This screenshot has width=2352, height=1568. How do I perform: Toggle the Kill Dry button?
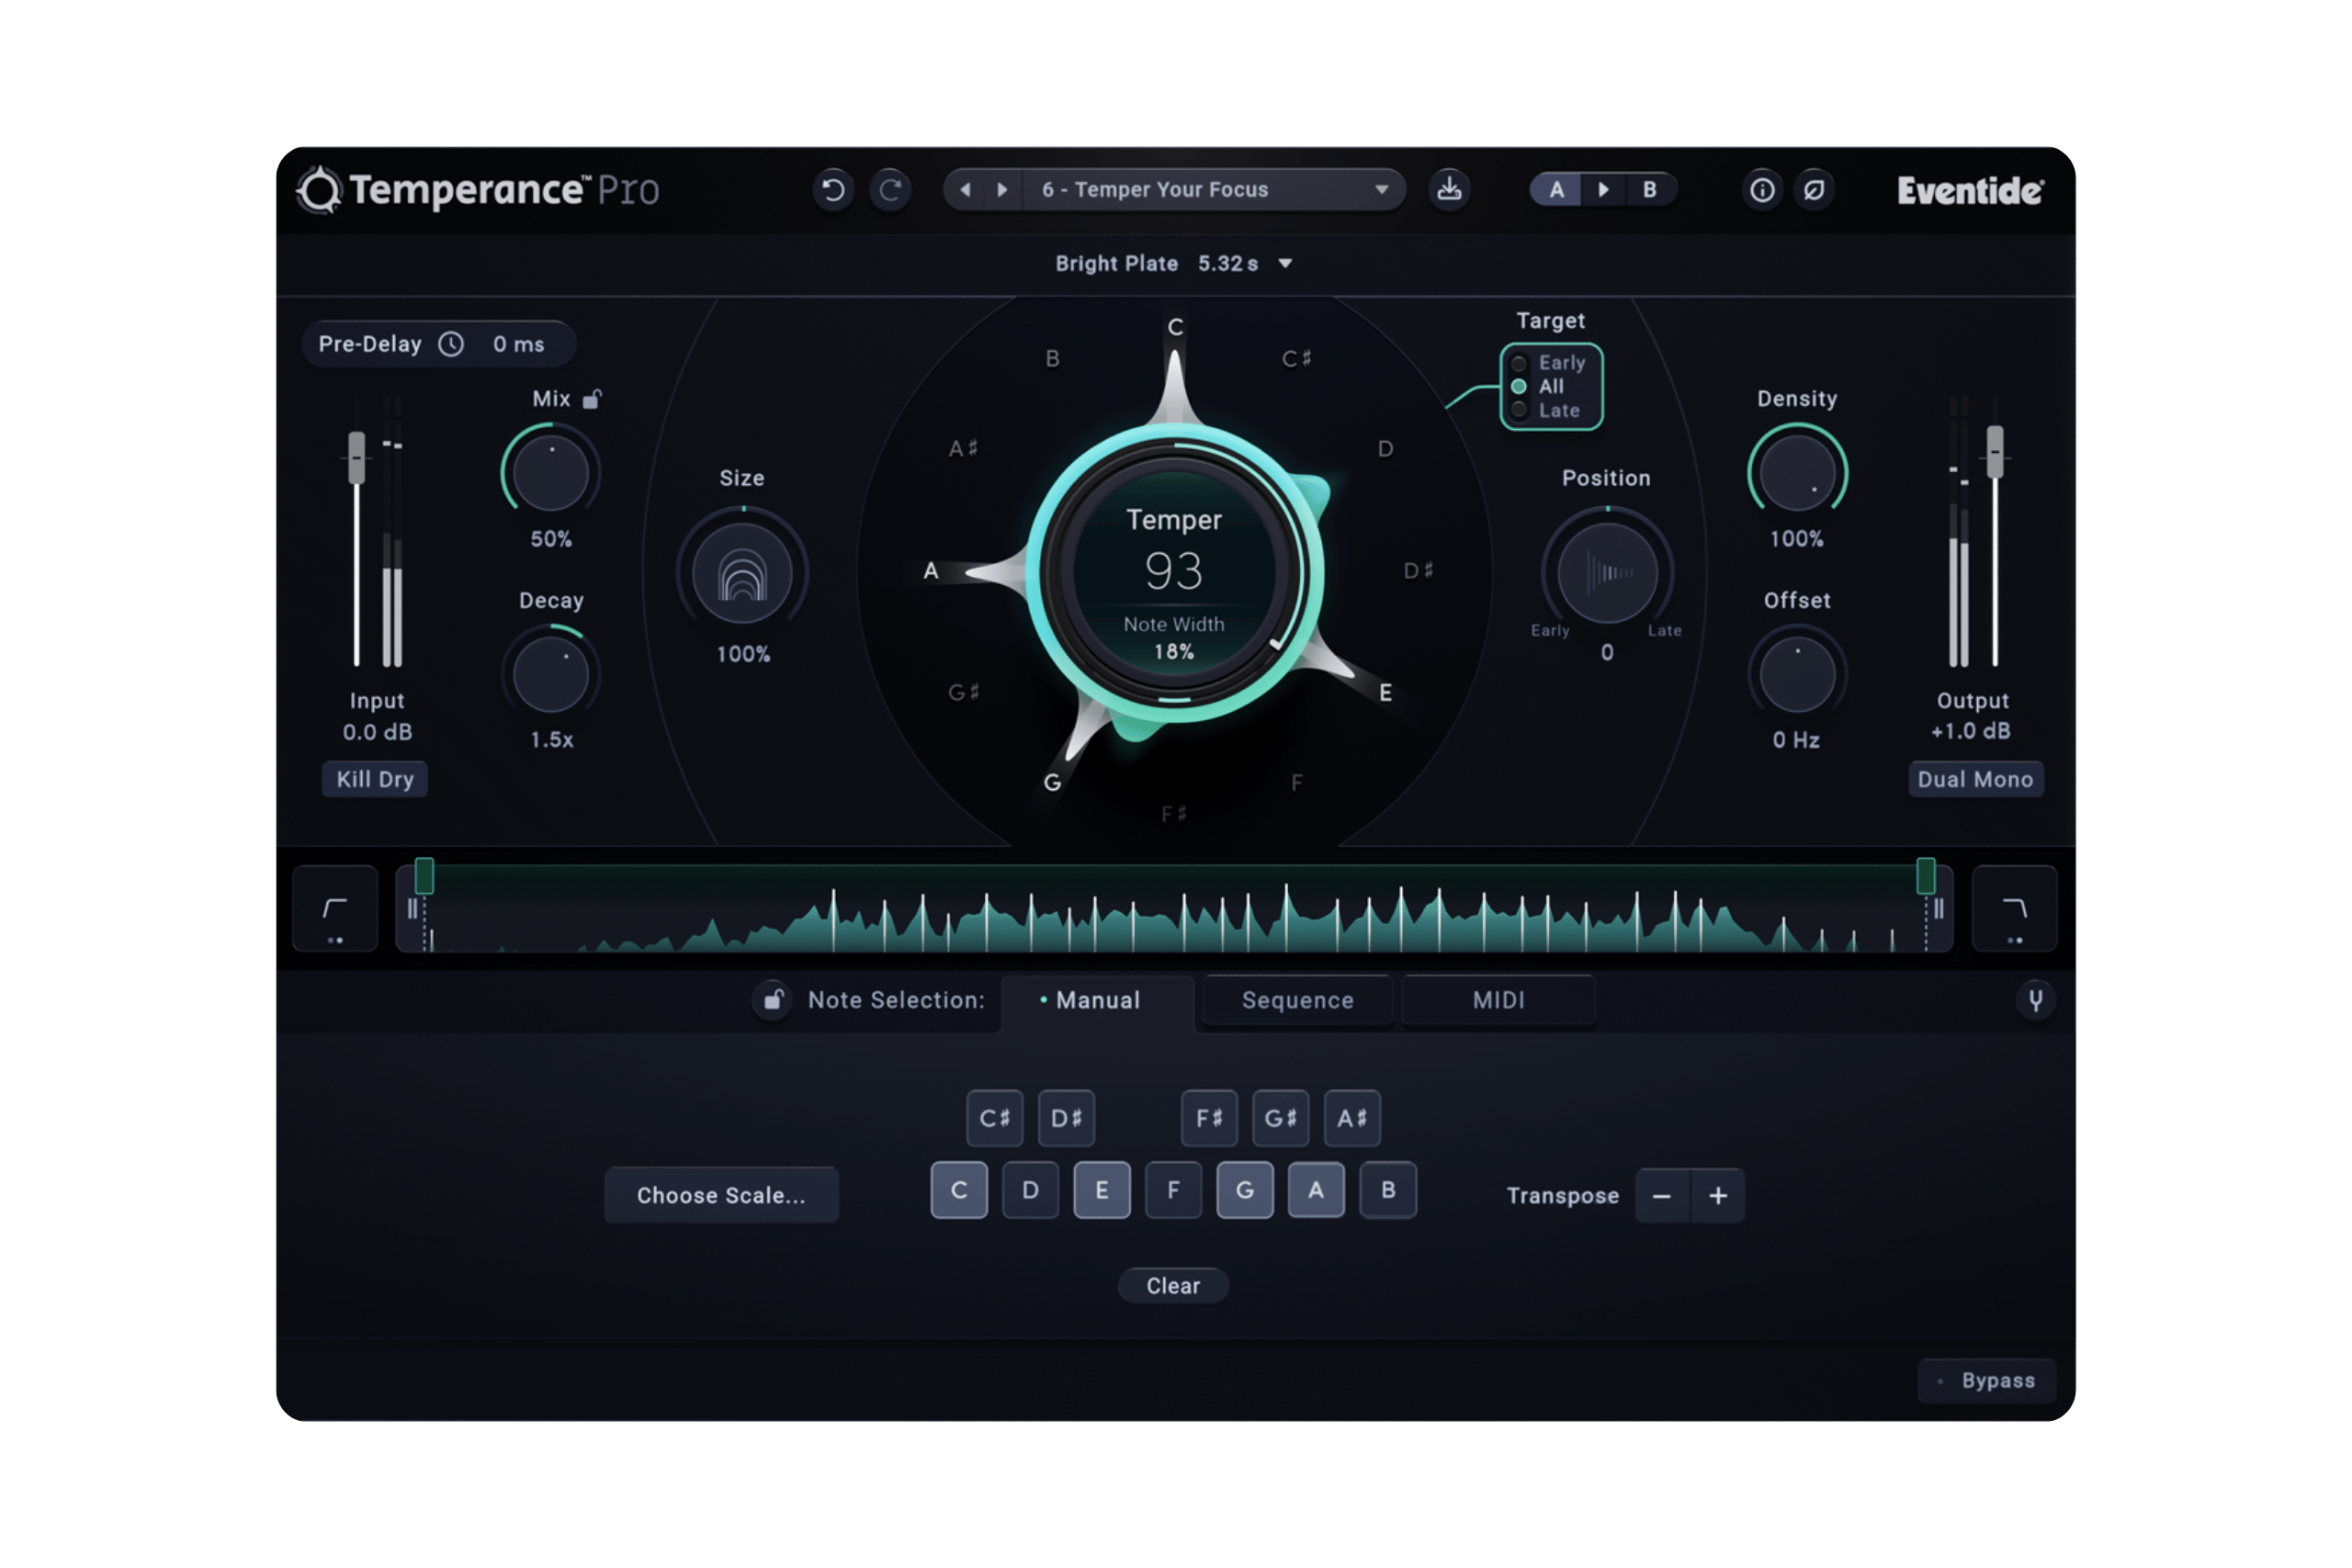pyautogui.click(x=375, y=779)
